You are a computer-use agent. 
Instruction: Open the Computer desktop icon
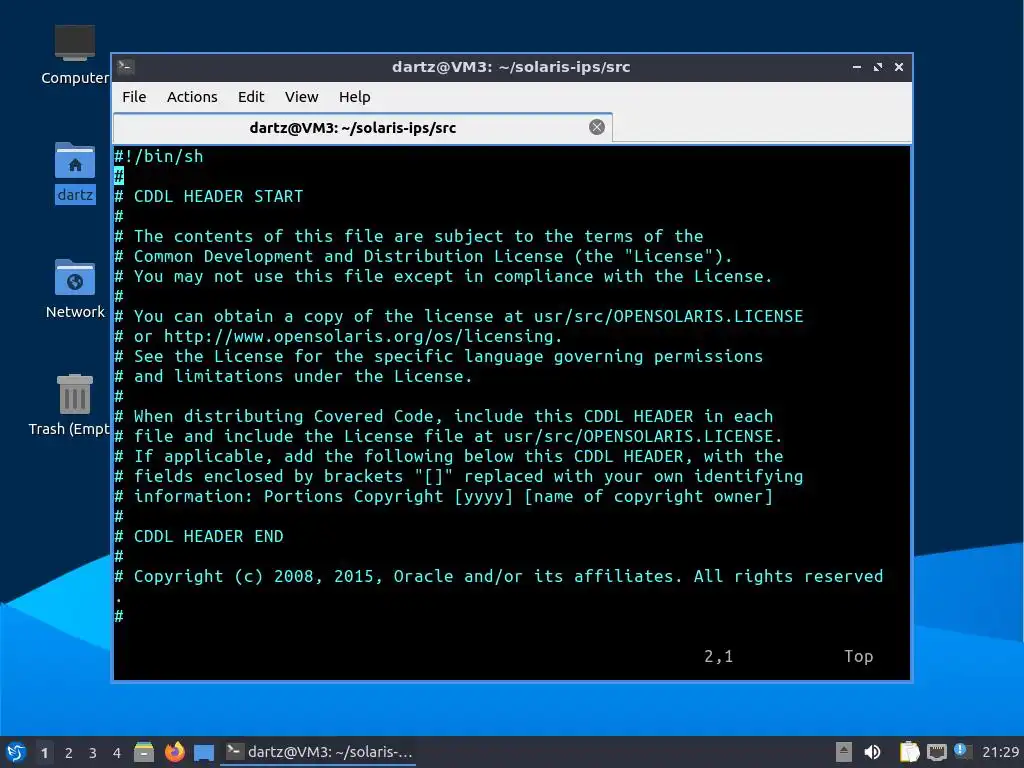(x=74, y=55)
